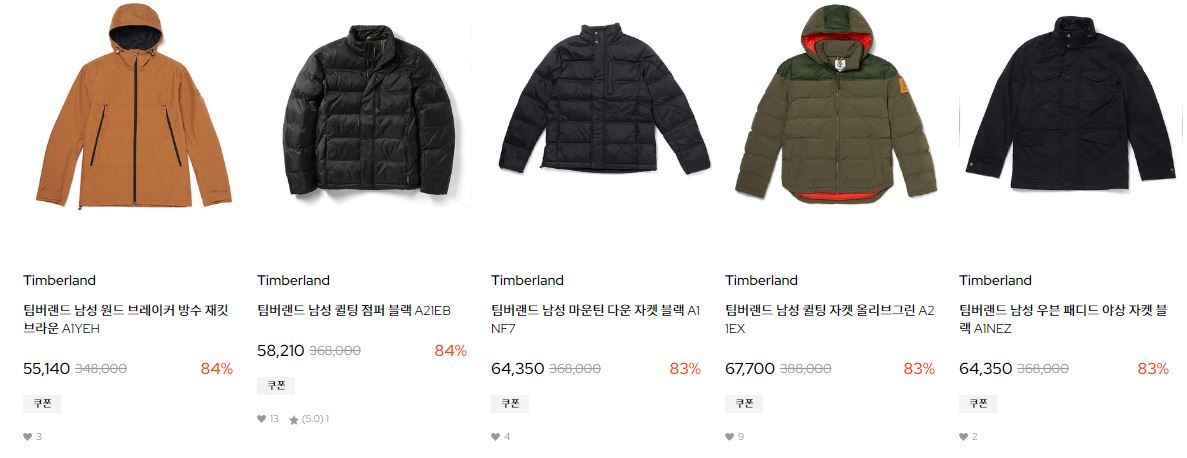
Task: Open brown hooded windbreaker product image
Action: pos(134,106)
